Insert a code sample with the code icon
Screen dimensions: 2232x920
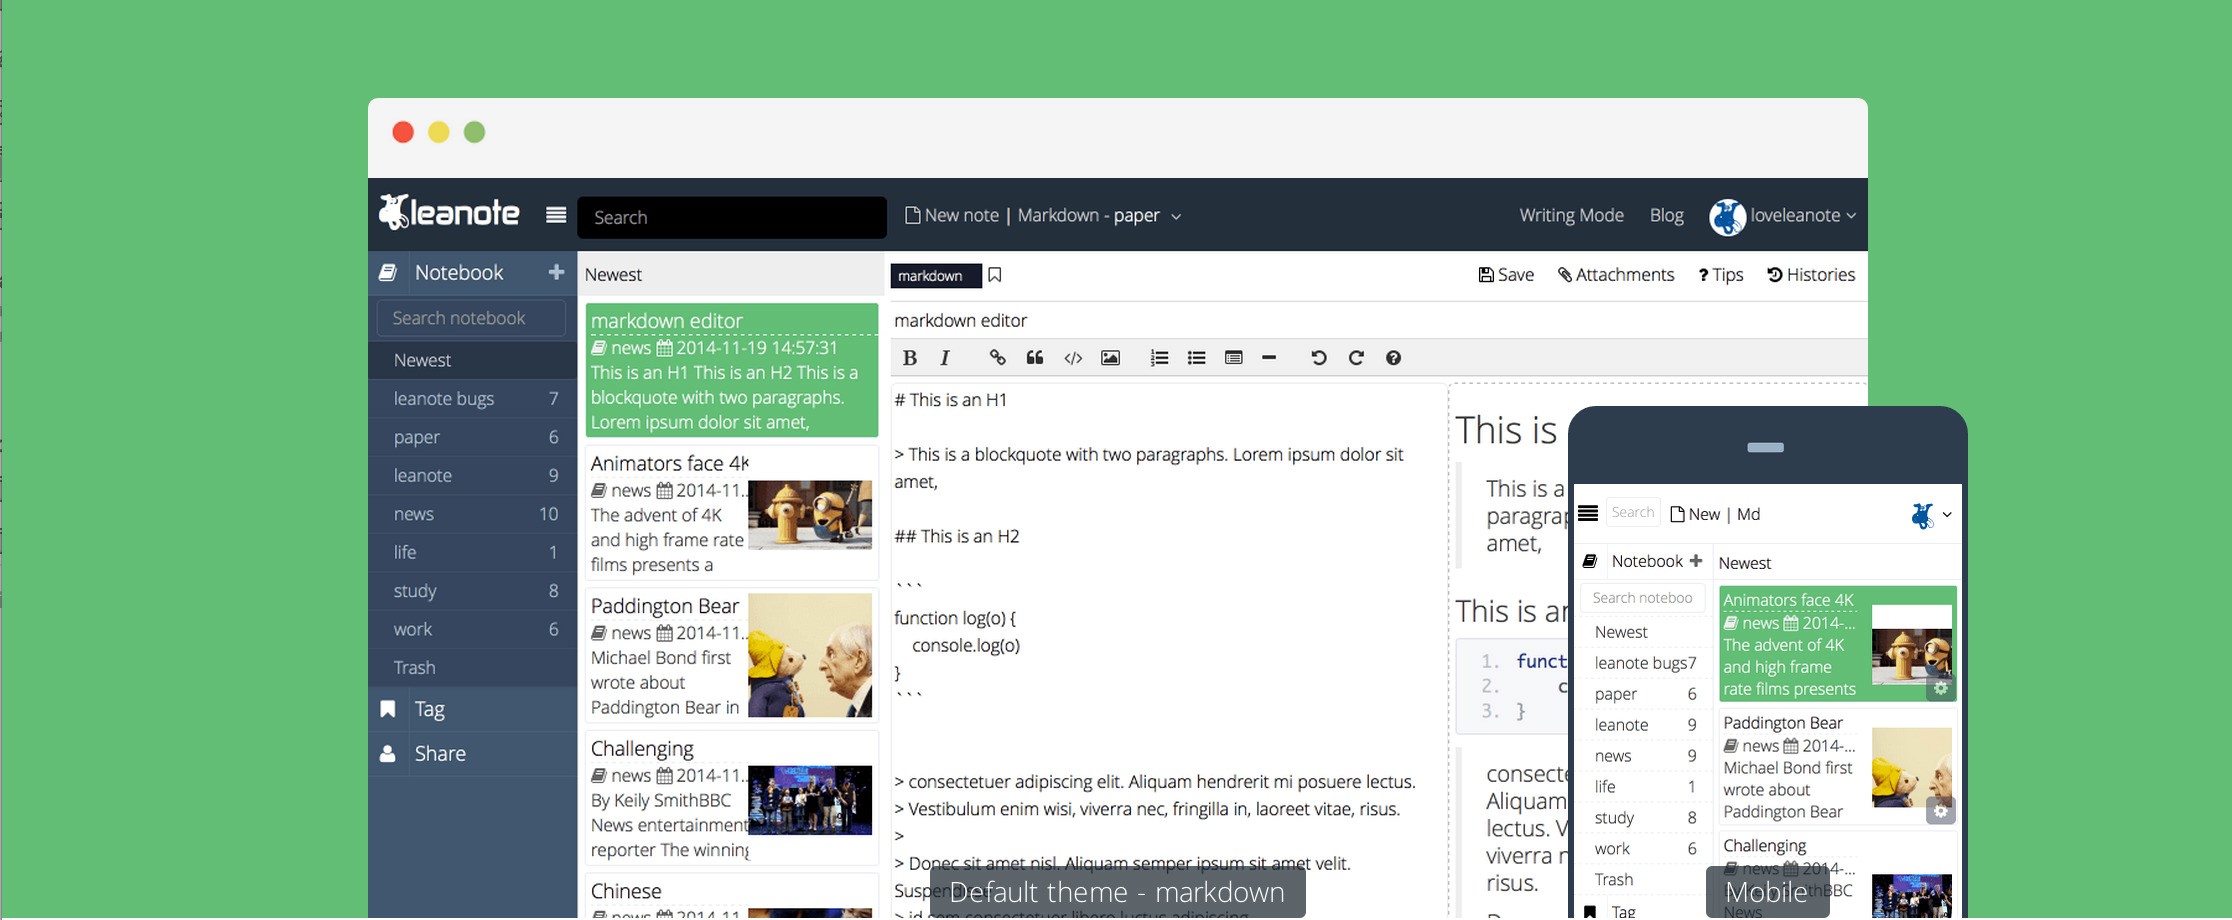(x=1073, y=358)
